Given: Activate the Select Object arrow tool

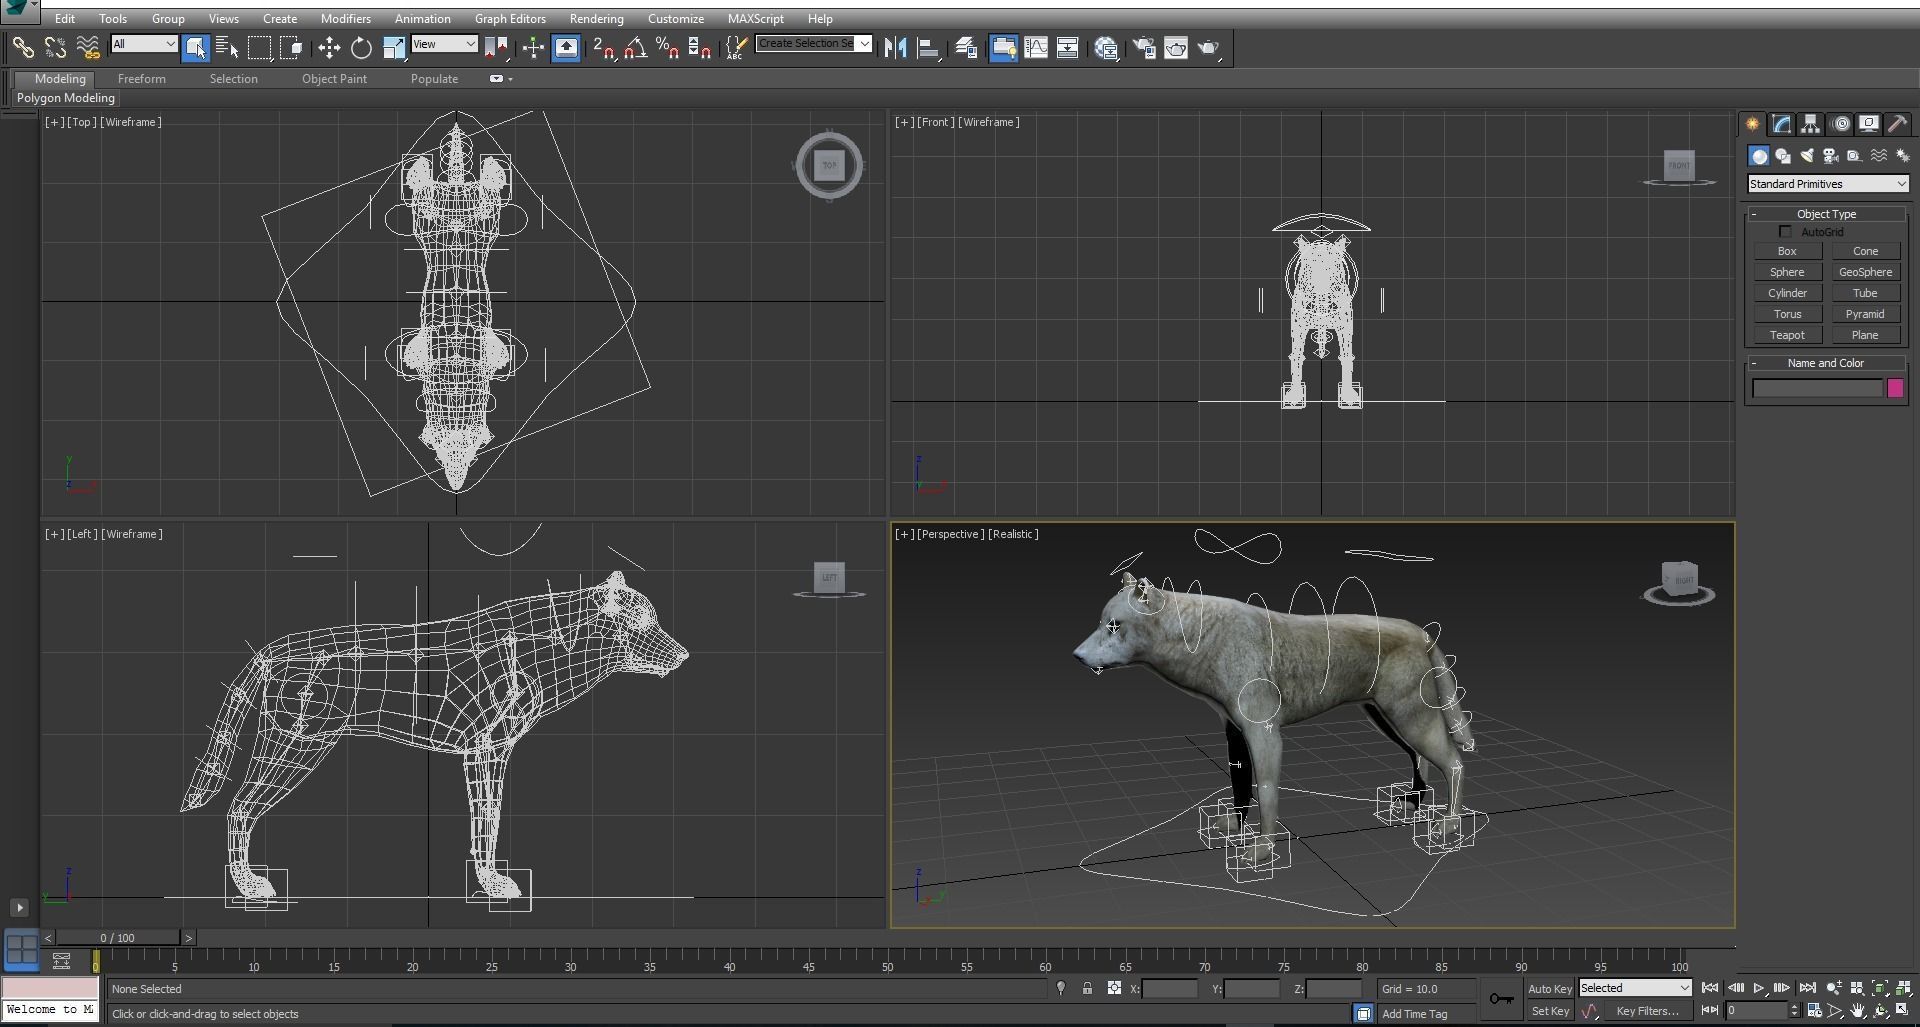Looking at the screenshot, I should coord(196,47).
